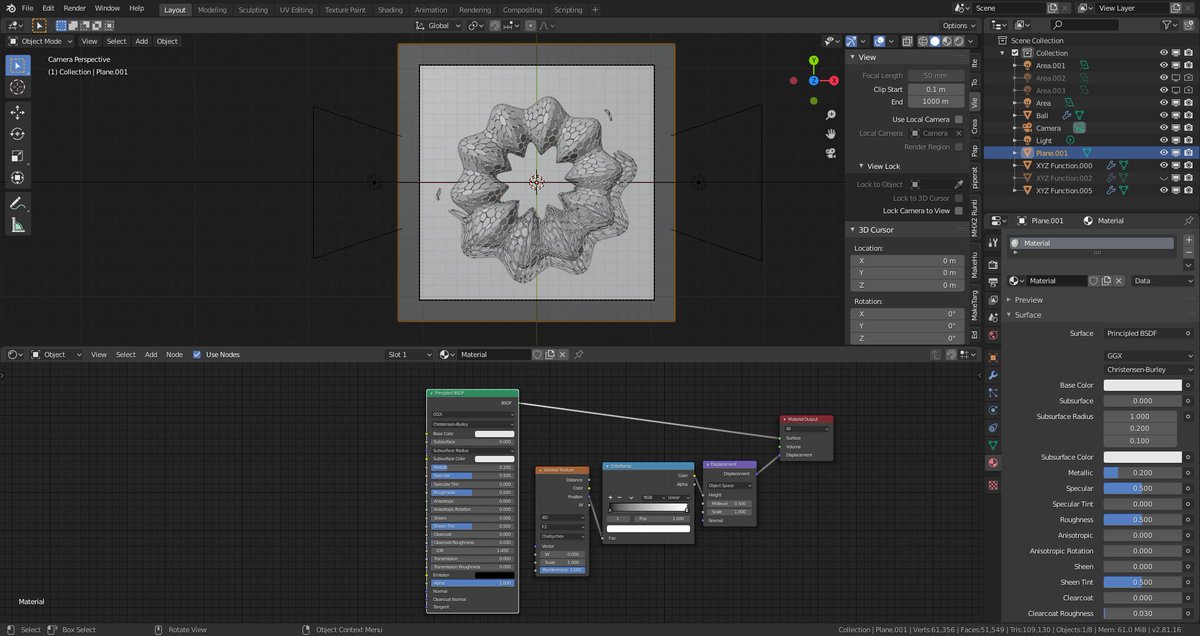
Task: Activate the Move tool
Action: pos(17,112)
